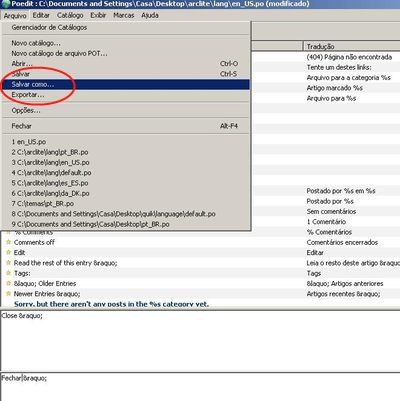Open Opções... from the menu
This screenshot has height=401, width=400.
click(x=126, y=110)
